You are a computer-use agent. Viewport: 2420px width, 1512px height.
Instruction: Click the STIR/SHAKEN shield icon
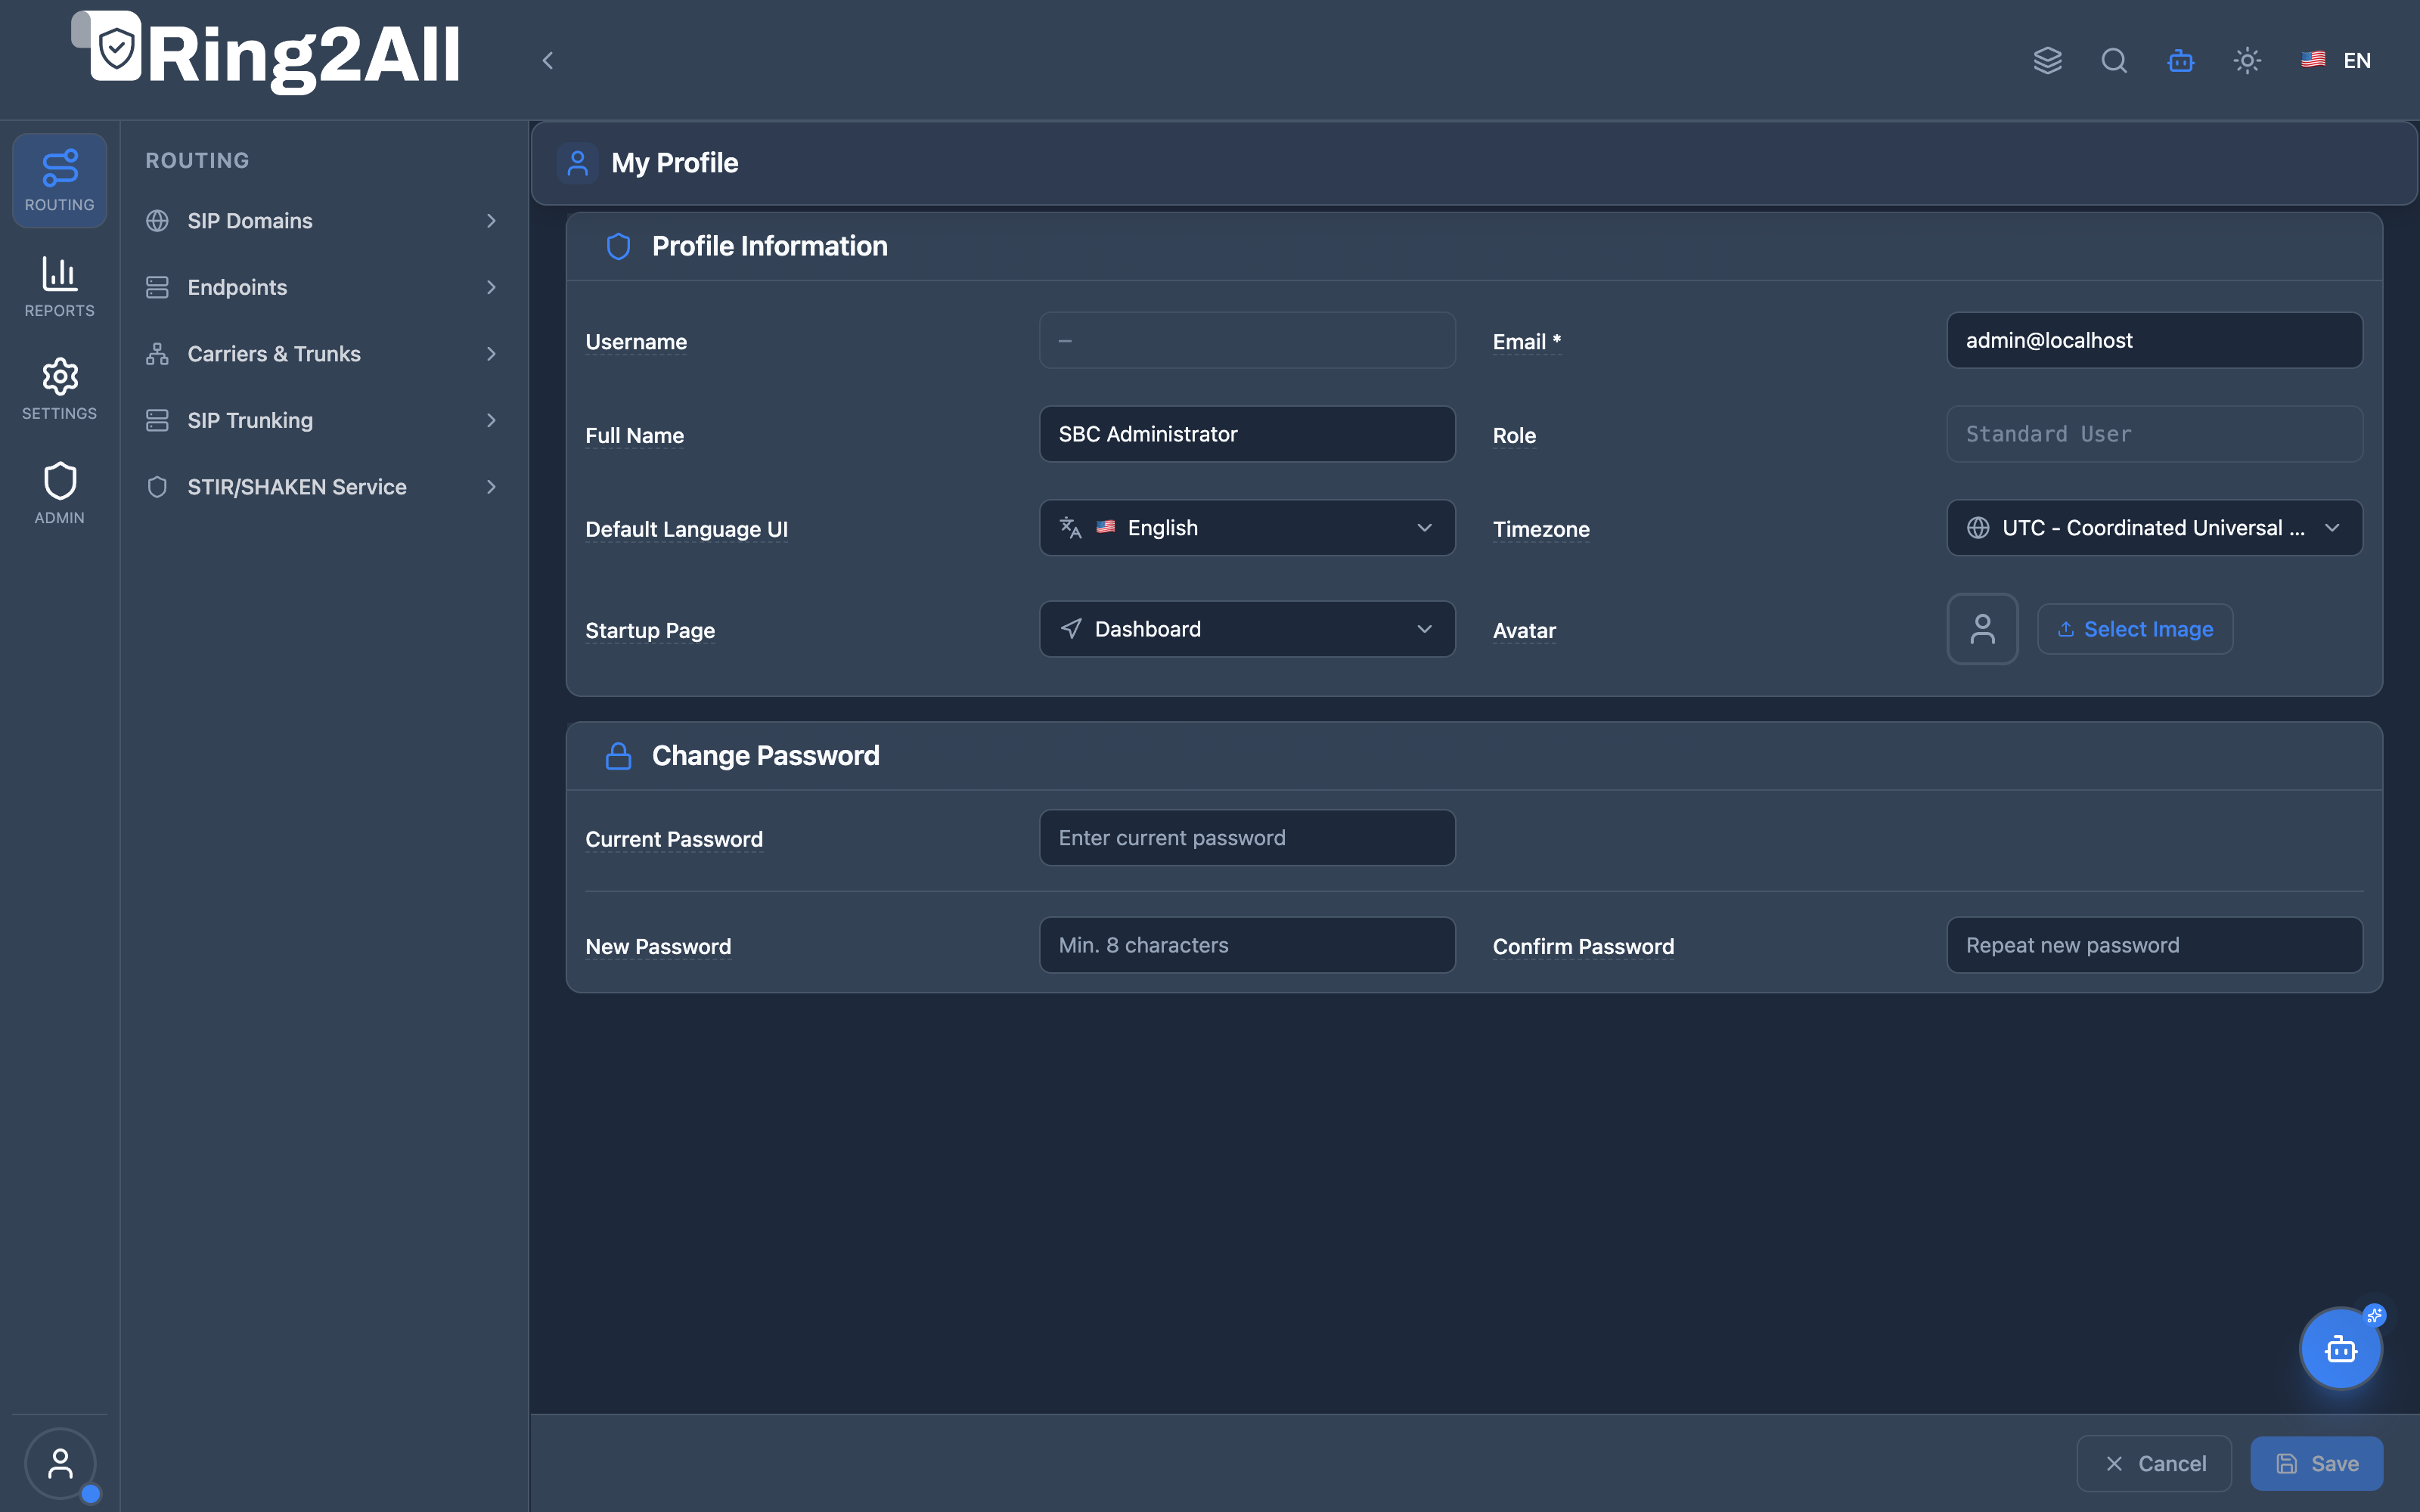click(157, 487)
